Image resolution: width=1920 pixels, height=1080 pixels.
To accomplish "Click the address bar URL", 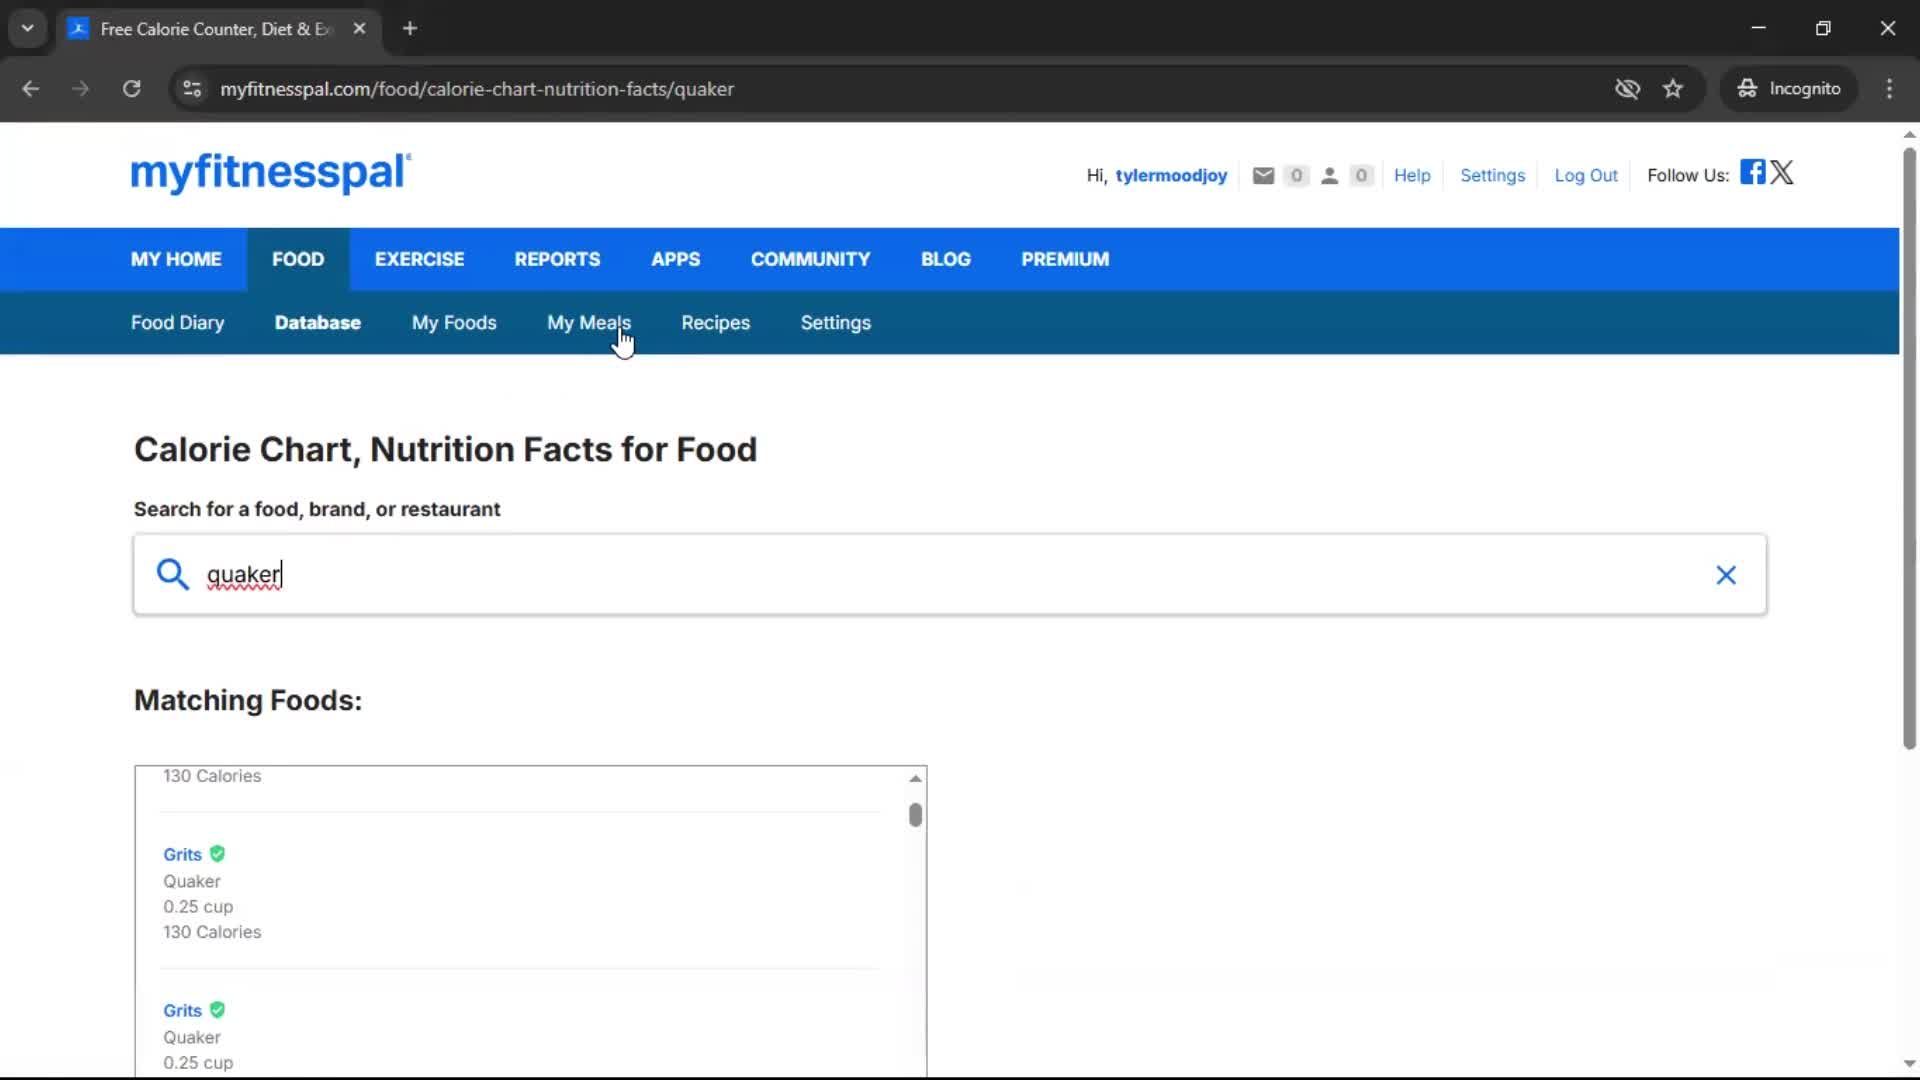I will pos(477,89).
